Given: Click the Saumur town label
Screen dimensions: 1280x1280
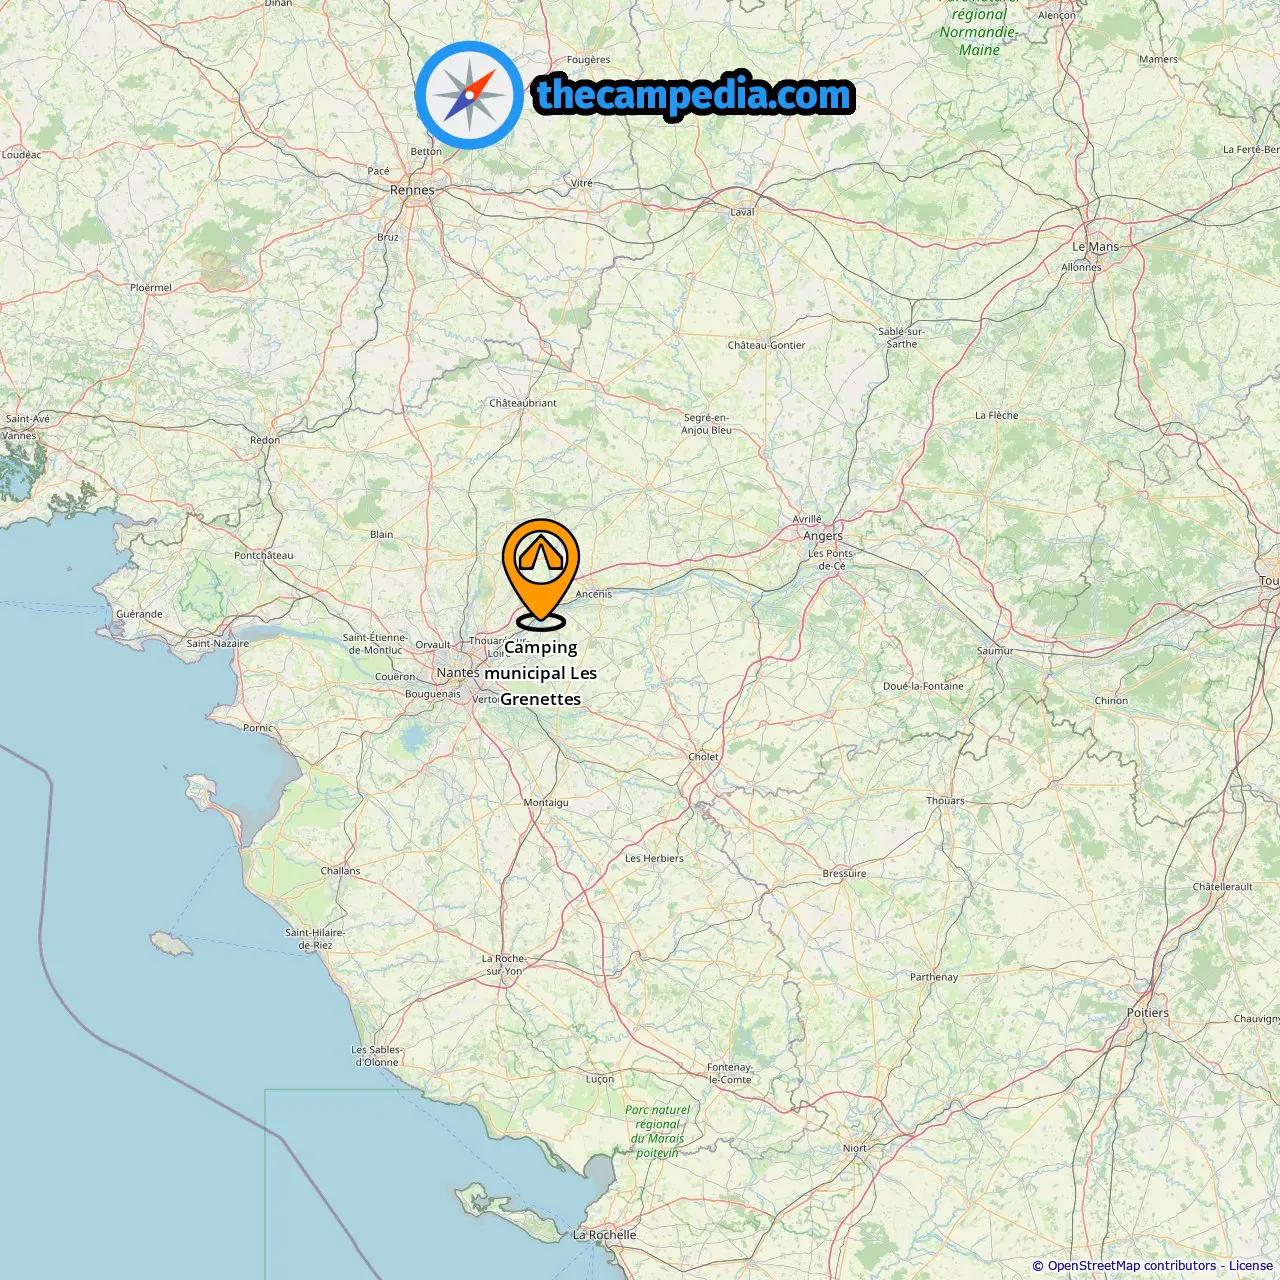Looking at the screenshot, I should pyautogui.click(x=995, y=651).
